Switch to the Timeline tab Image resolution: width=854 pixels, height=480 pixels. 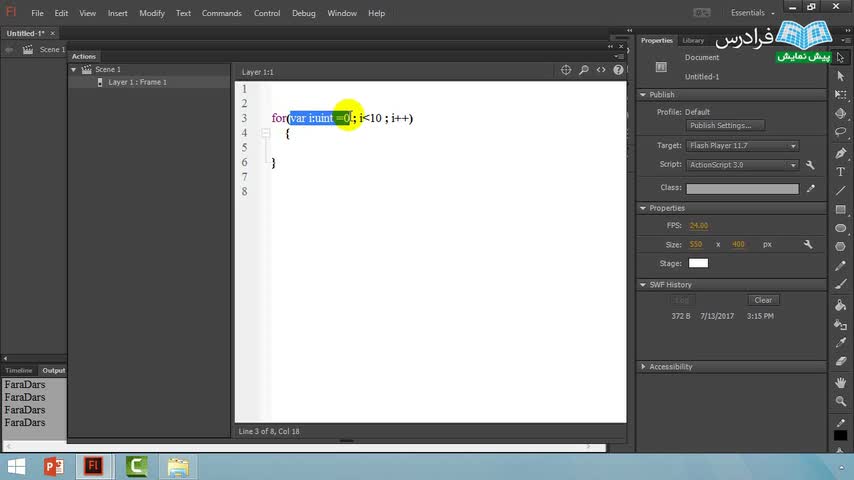tap(19, 370)
